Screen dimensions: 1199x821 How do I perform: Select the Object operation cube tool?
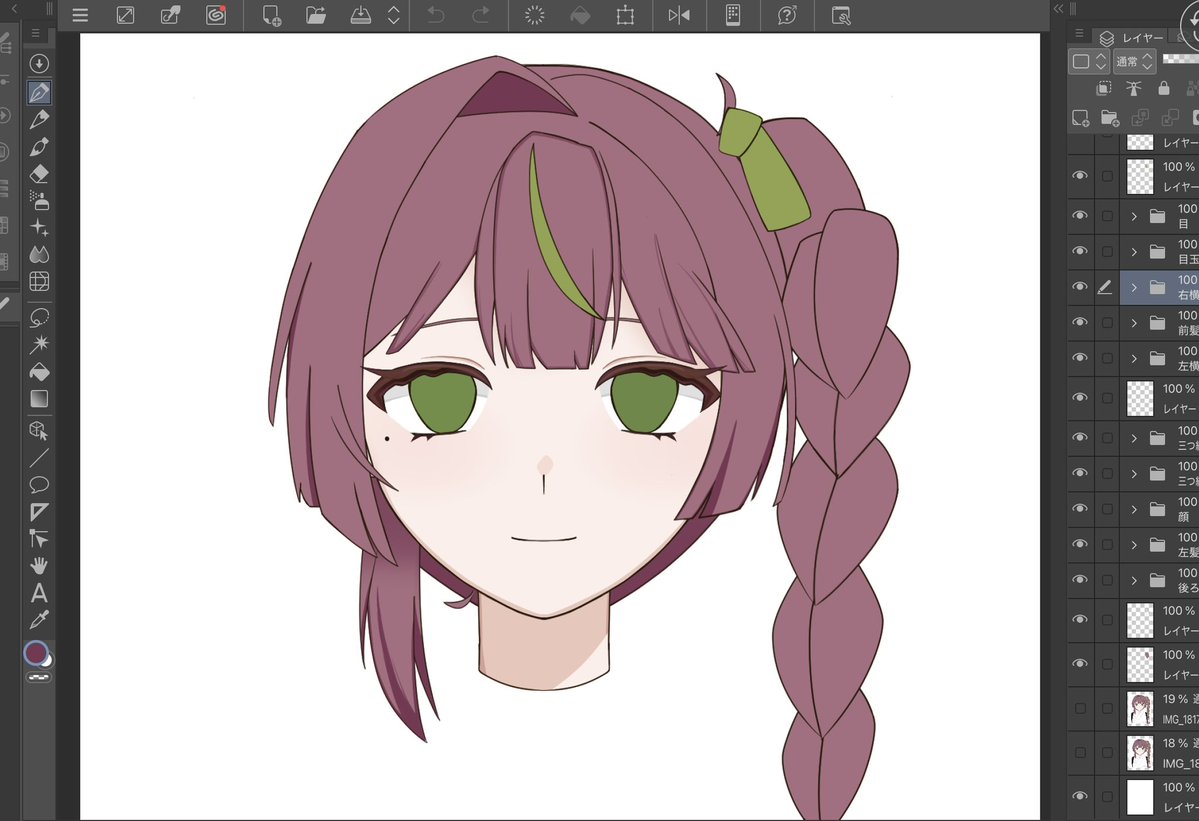click(39, 430)
